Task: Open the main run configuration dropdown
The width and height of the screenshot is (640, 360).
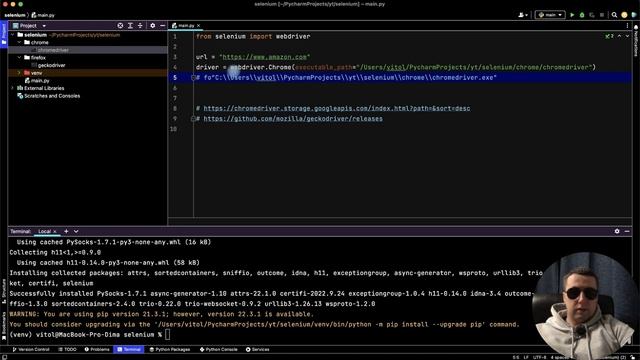Action: (550, 15)
